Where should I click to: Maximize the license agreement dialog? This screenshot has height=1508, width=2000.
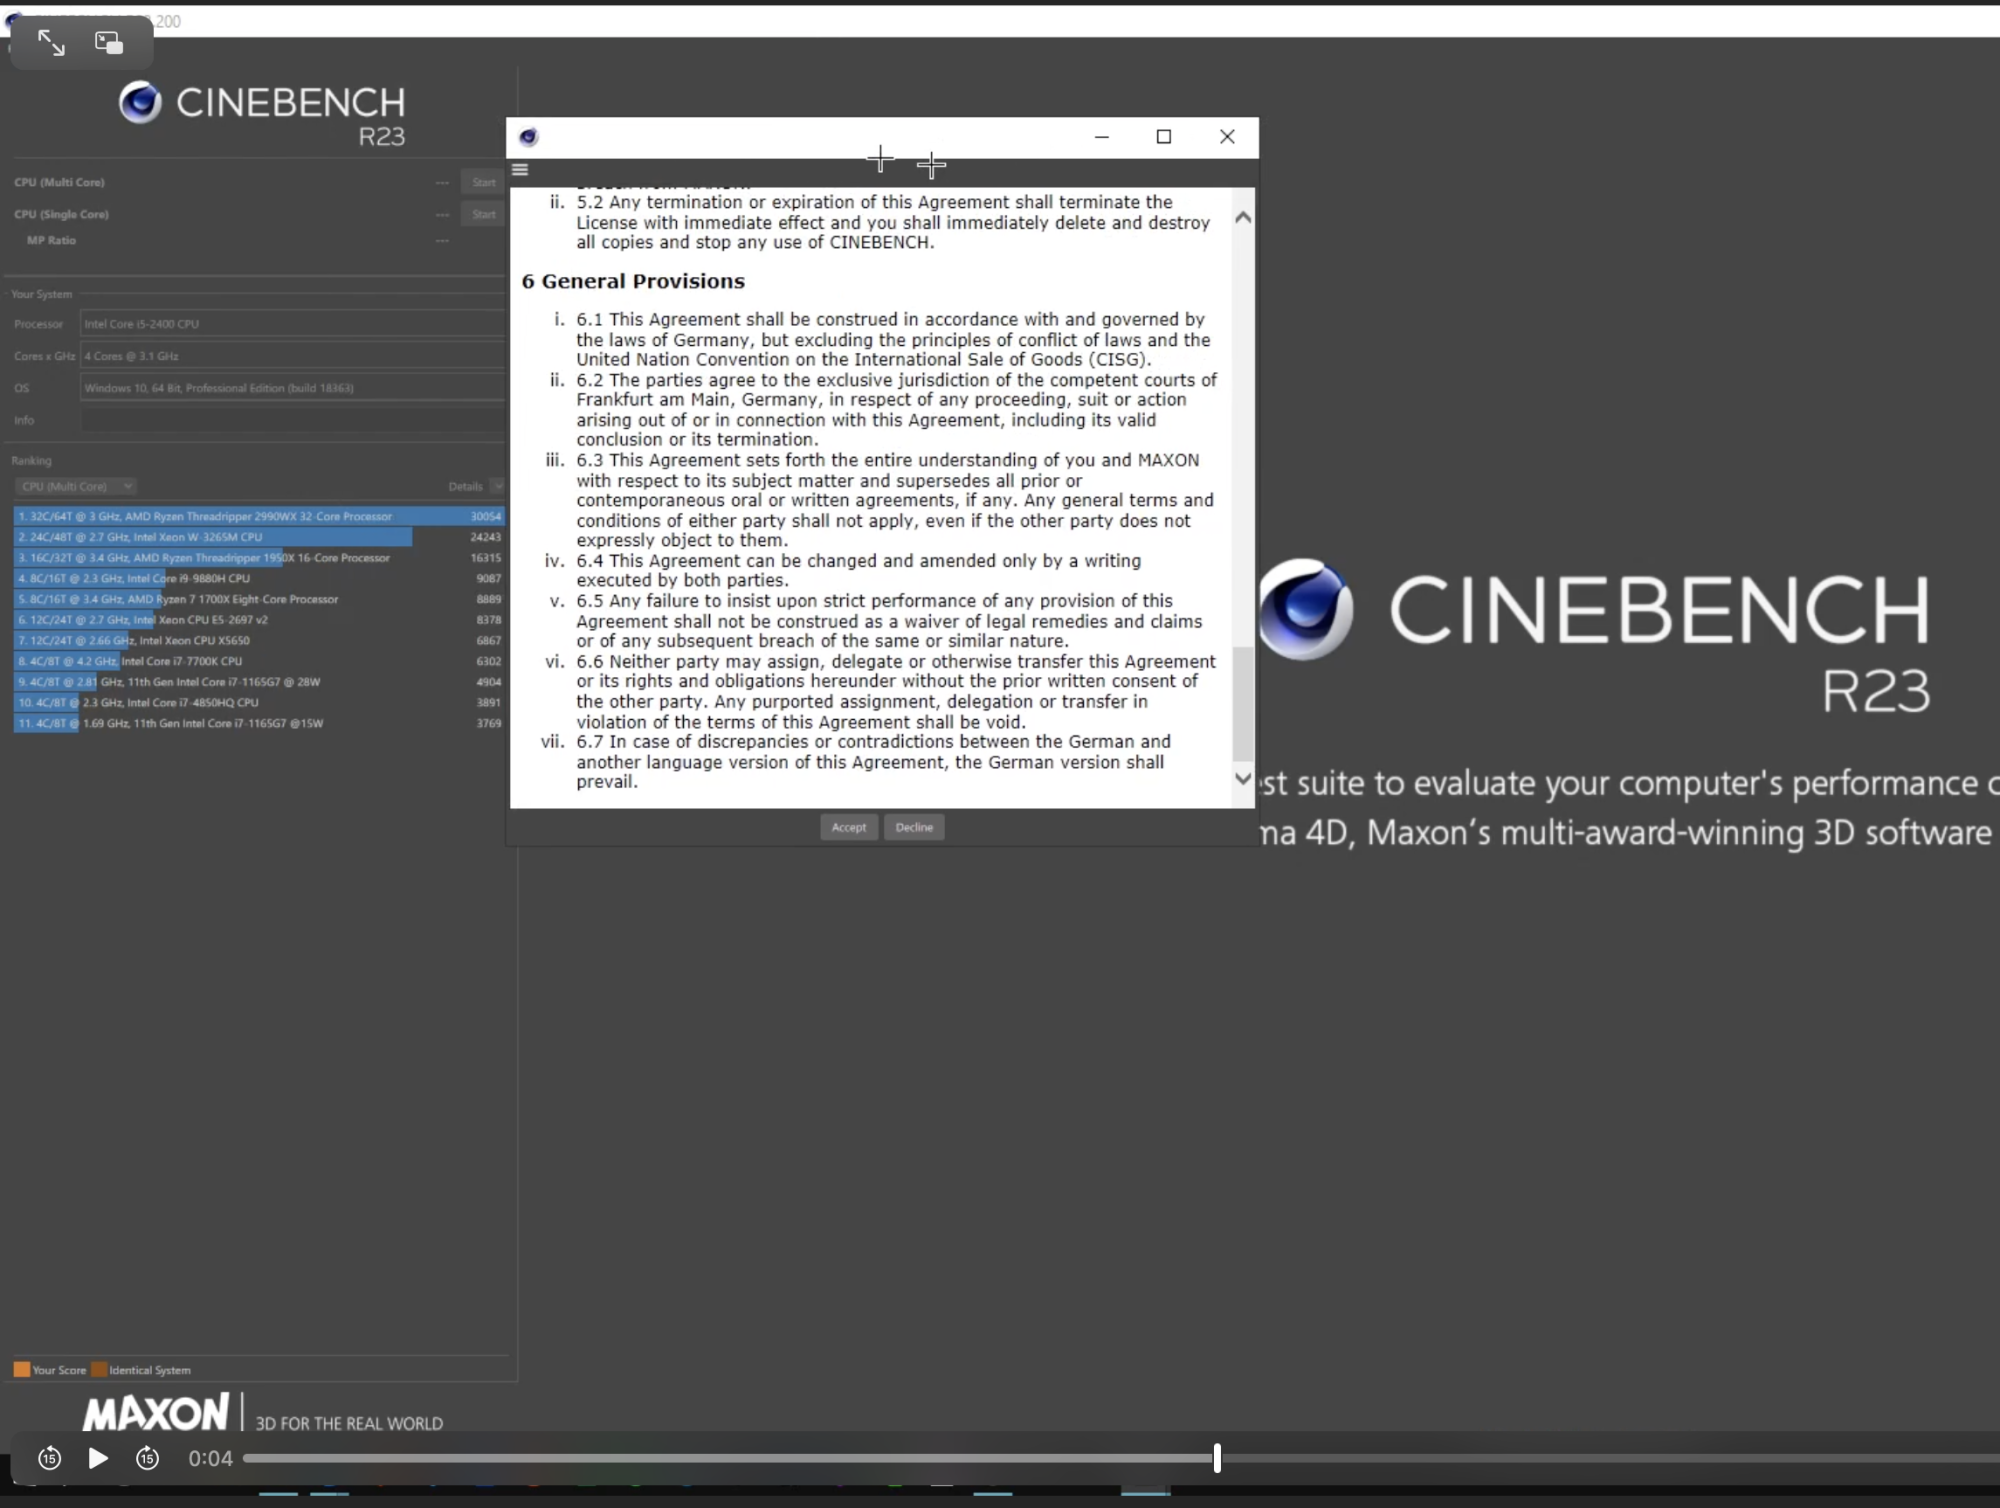(1164, 137)
